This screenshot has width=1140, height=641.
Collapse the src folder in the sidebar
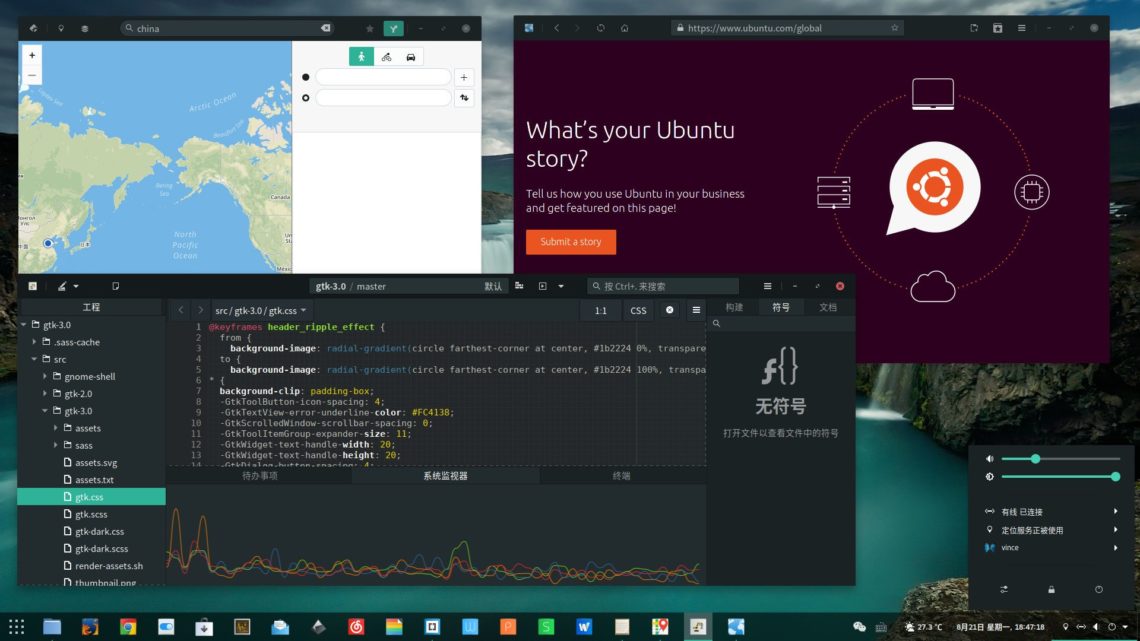tap(34, 358)
